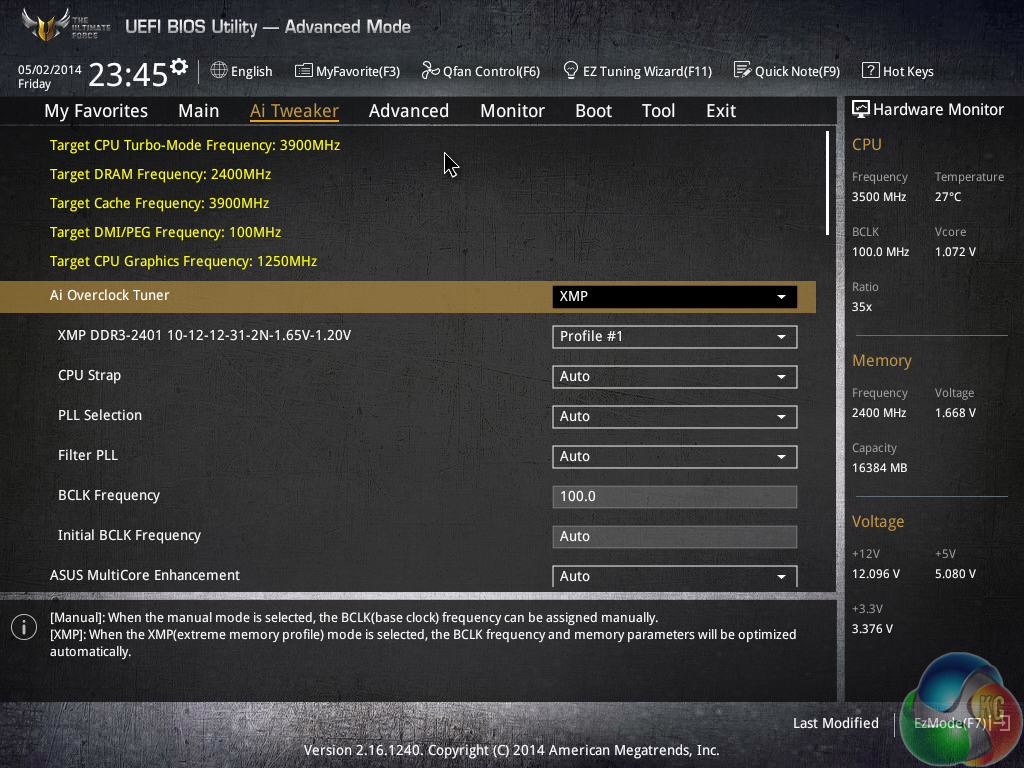
Task: Expand the Ai Overclock Tuner XMP dropdown
Action: tap(674, 296)
